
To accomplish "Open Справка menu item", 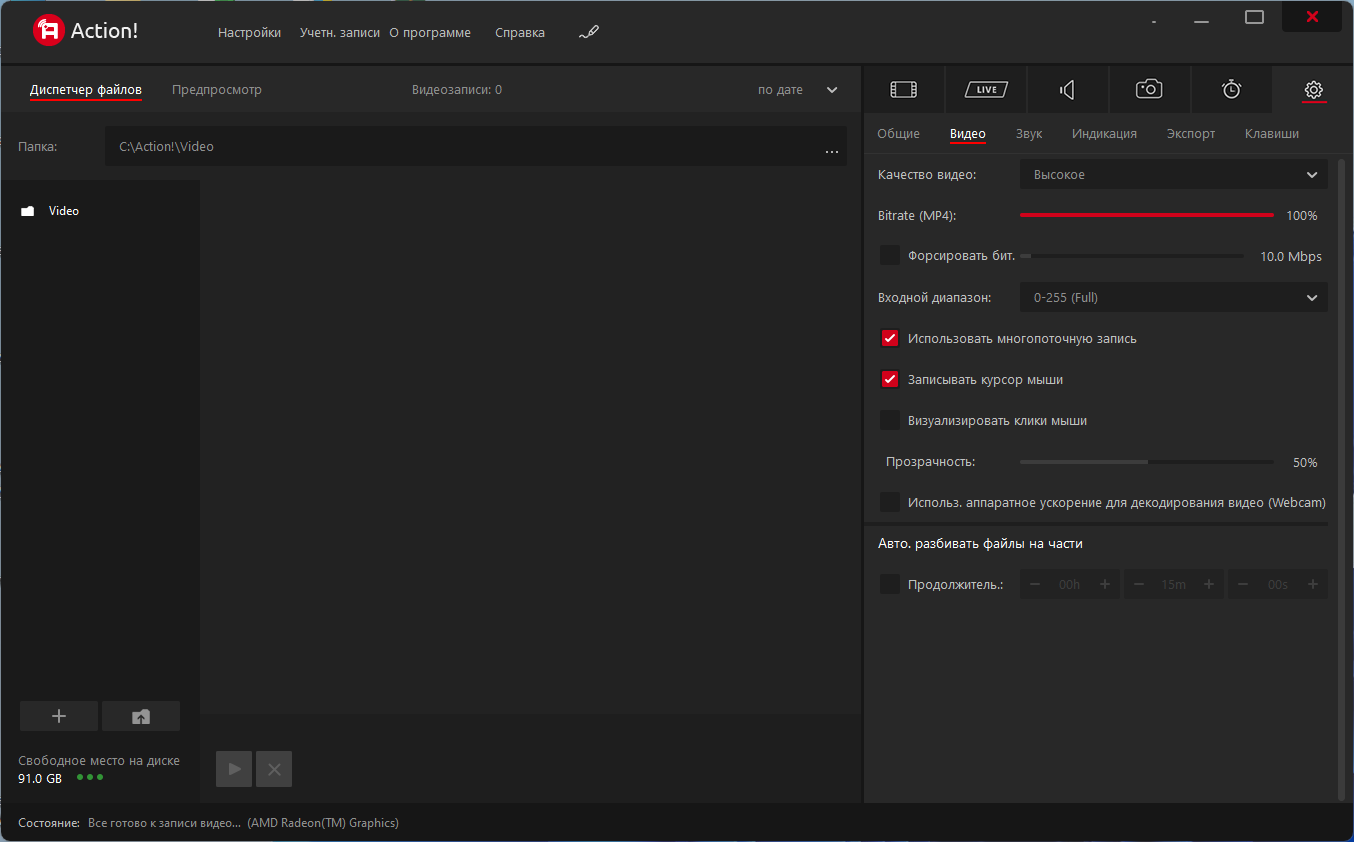I will pos(520,32).
